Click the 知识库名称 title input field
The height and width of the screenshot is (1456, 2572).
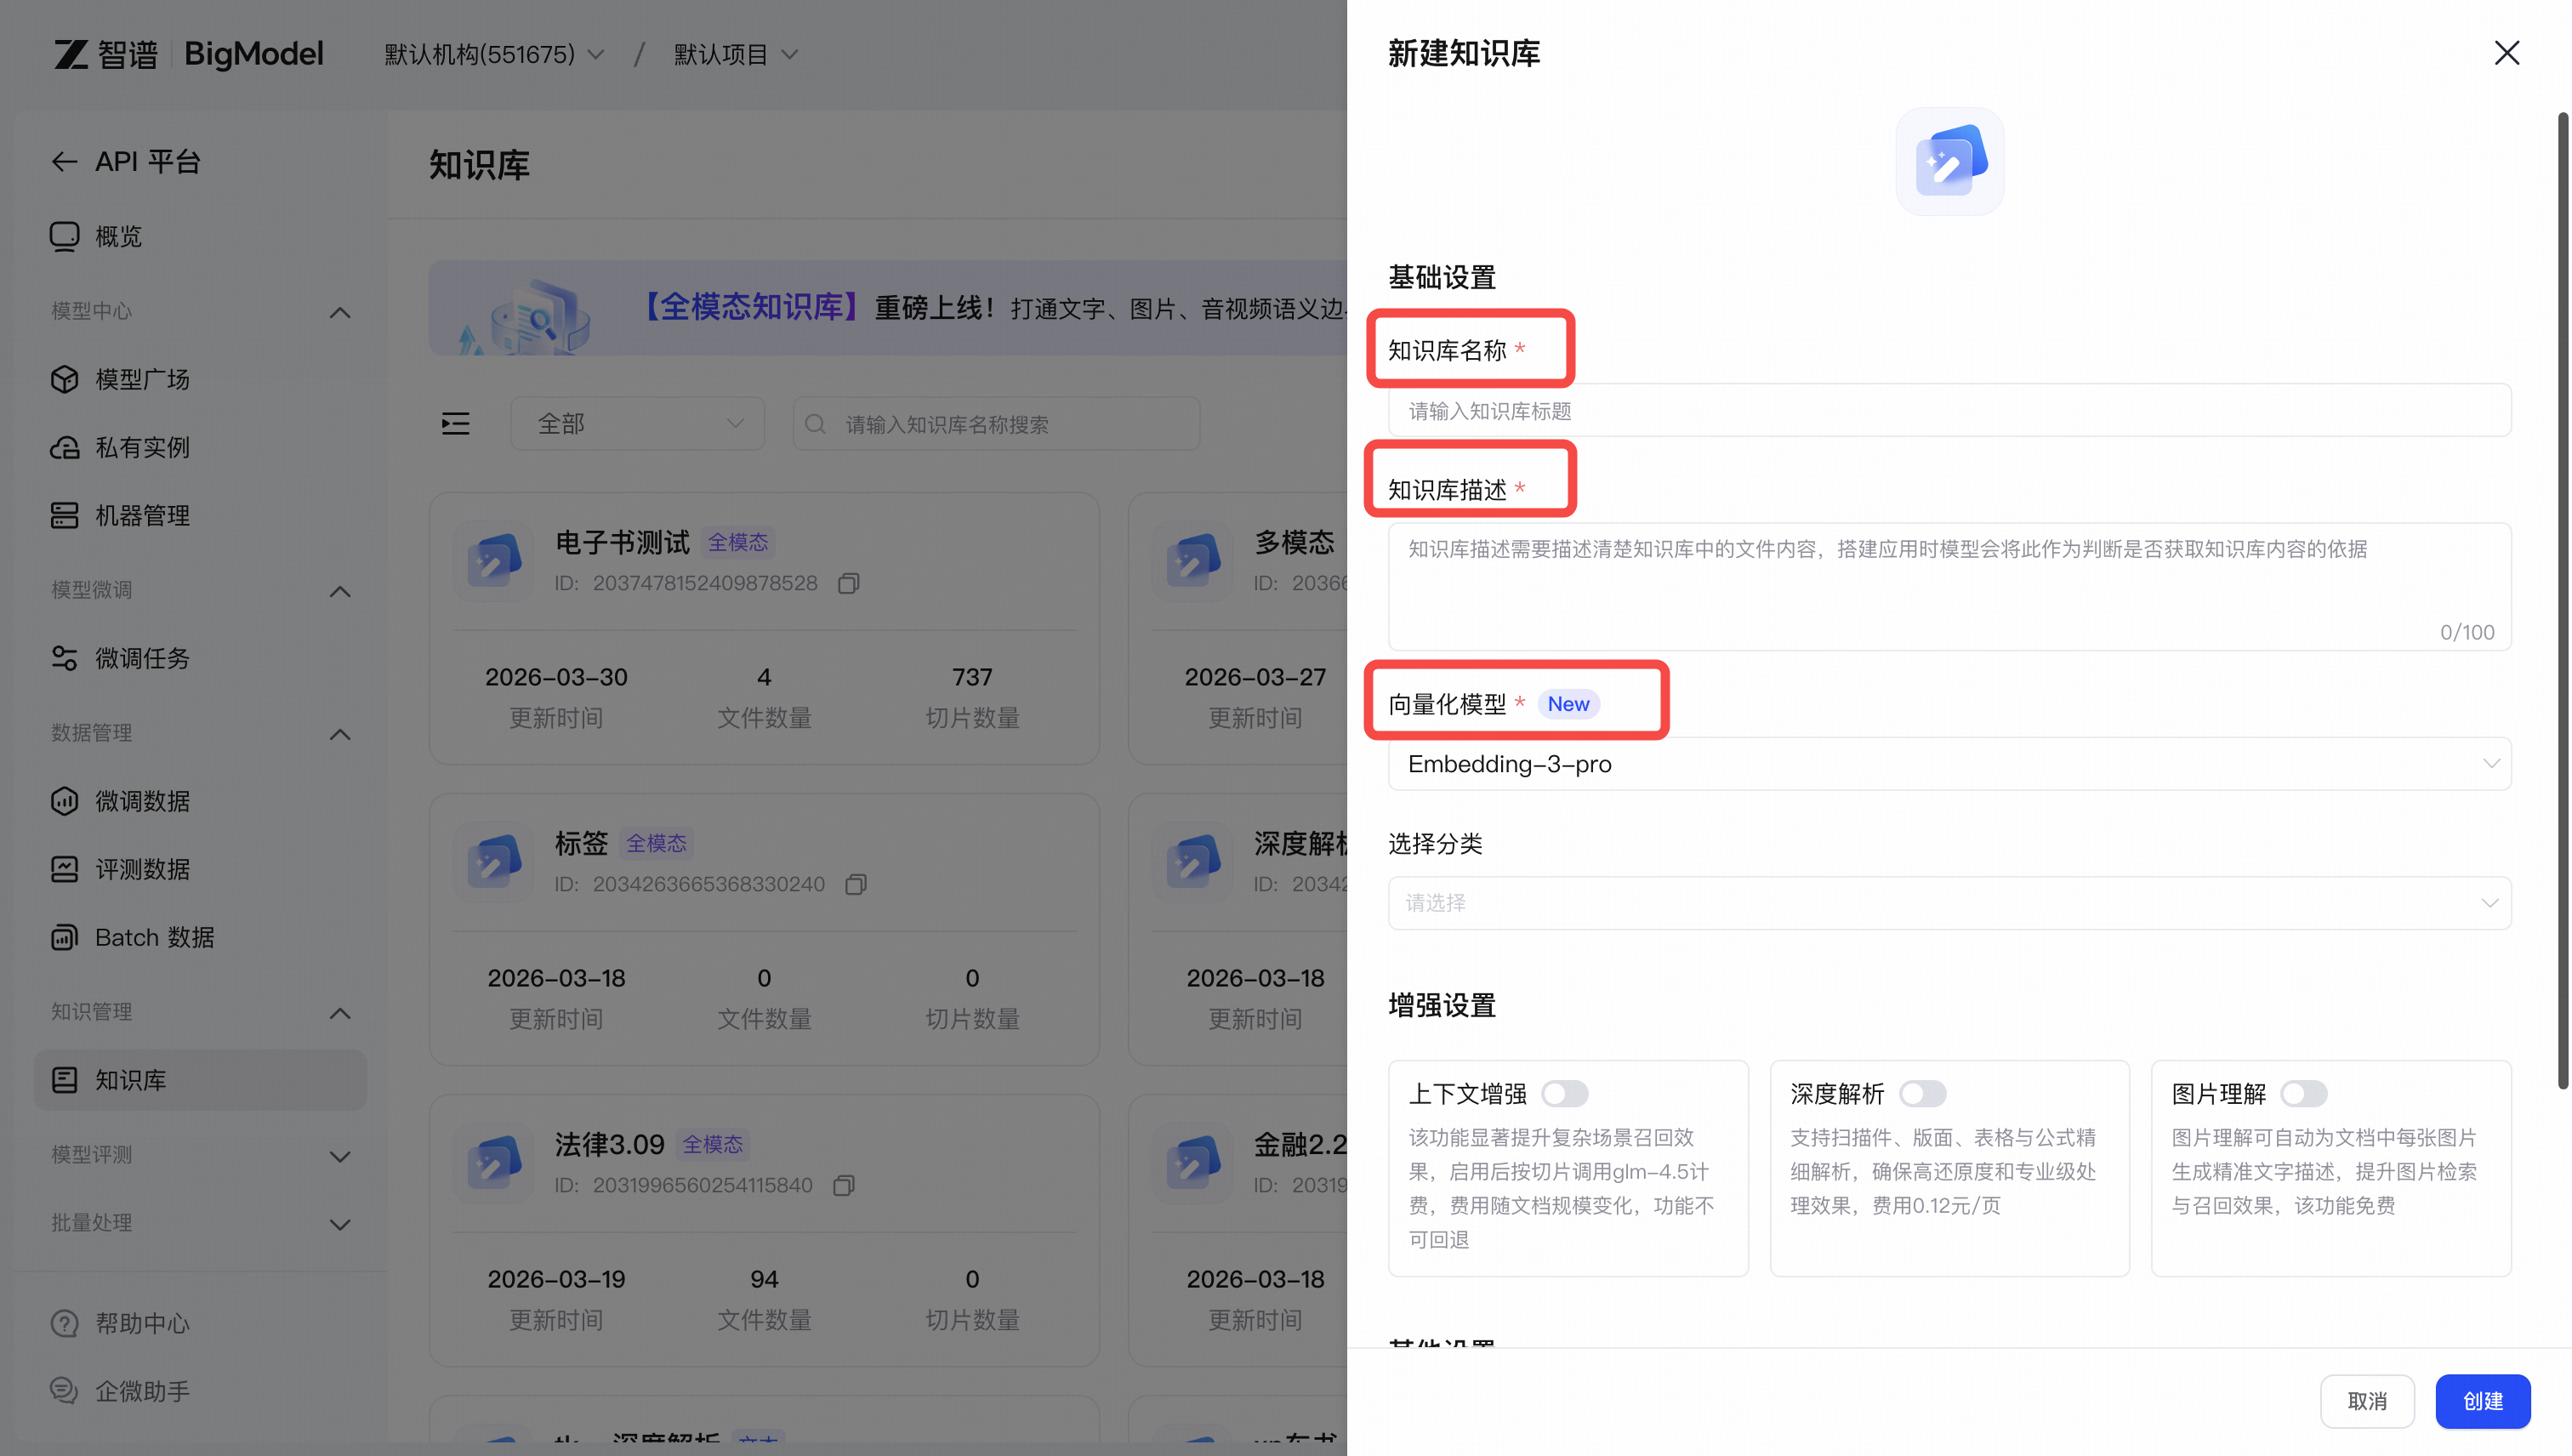1949,411
